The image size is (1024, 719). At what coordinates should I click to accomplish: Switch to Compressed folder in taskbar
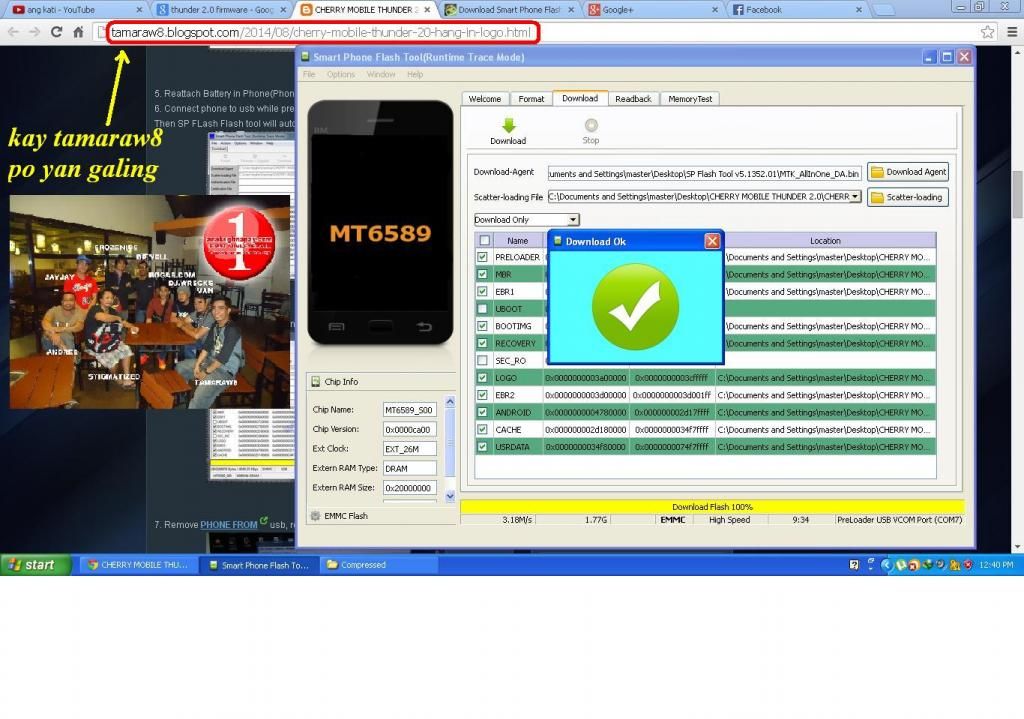pyautogui.click(x=378, y=565)
